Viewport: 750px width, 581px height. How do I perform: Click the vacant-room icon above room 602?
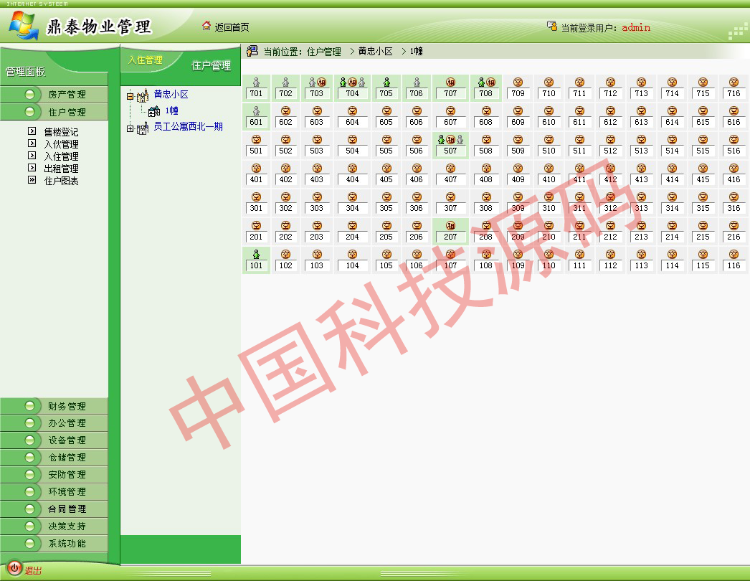(286, 111)
